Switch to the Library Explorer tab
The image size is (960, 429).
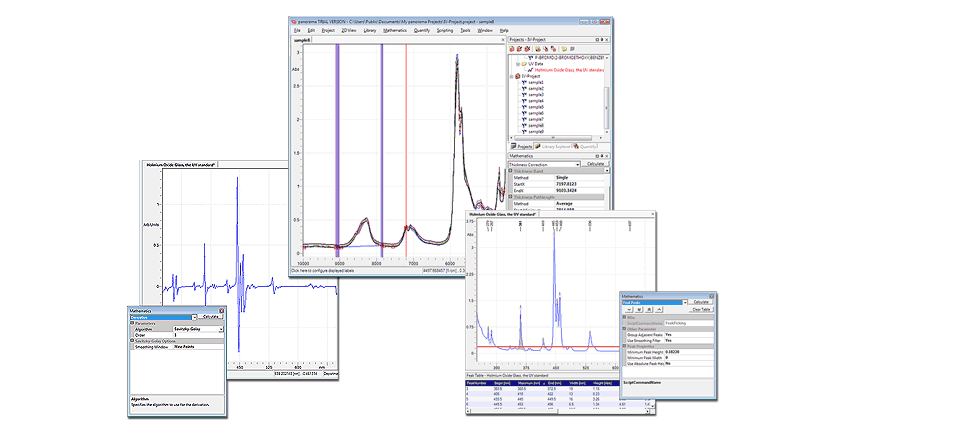pyautogui.click(x=553, y=146)
